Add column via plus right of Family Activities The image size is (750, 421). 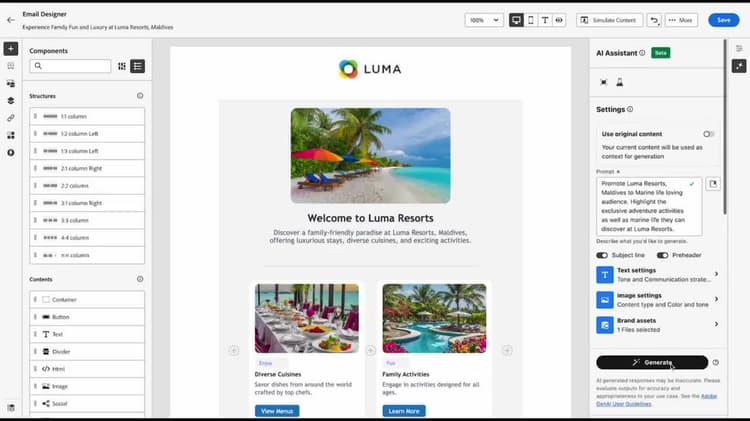coord(507,351)
